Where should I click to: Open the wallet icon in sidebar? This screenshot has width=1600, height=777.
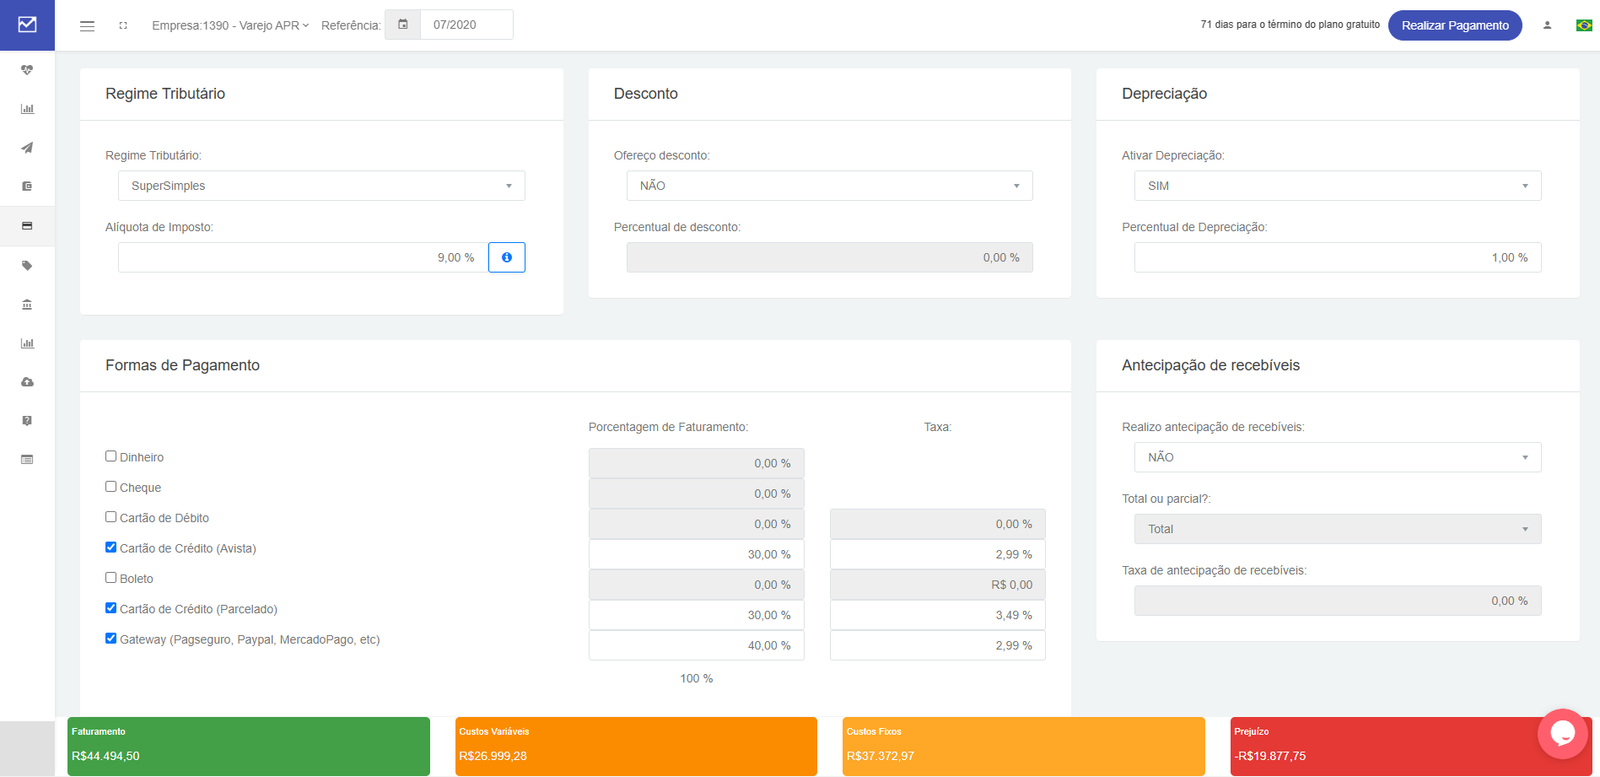(27, 186)
